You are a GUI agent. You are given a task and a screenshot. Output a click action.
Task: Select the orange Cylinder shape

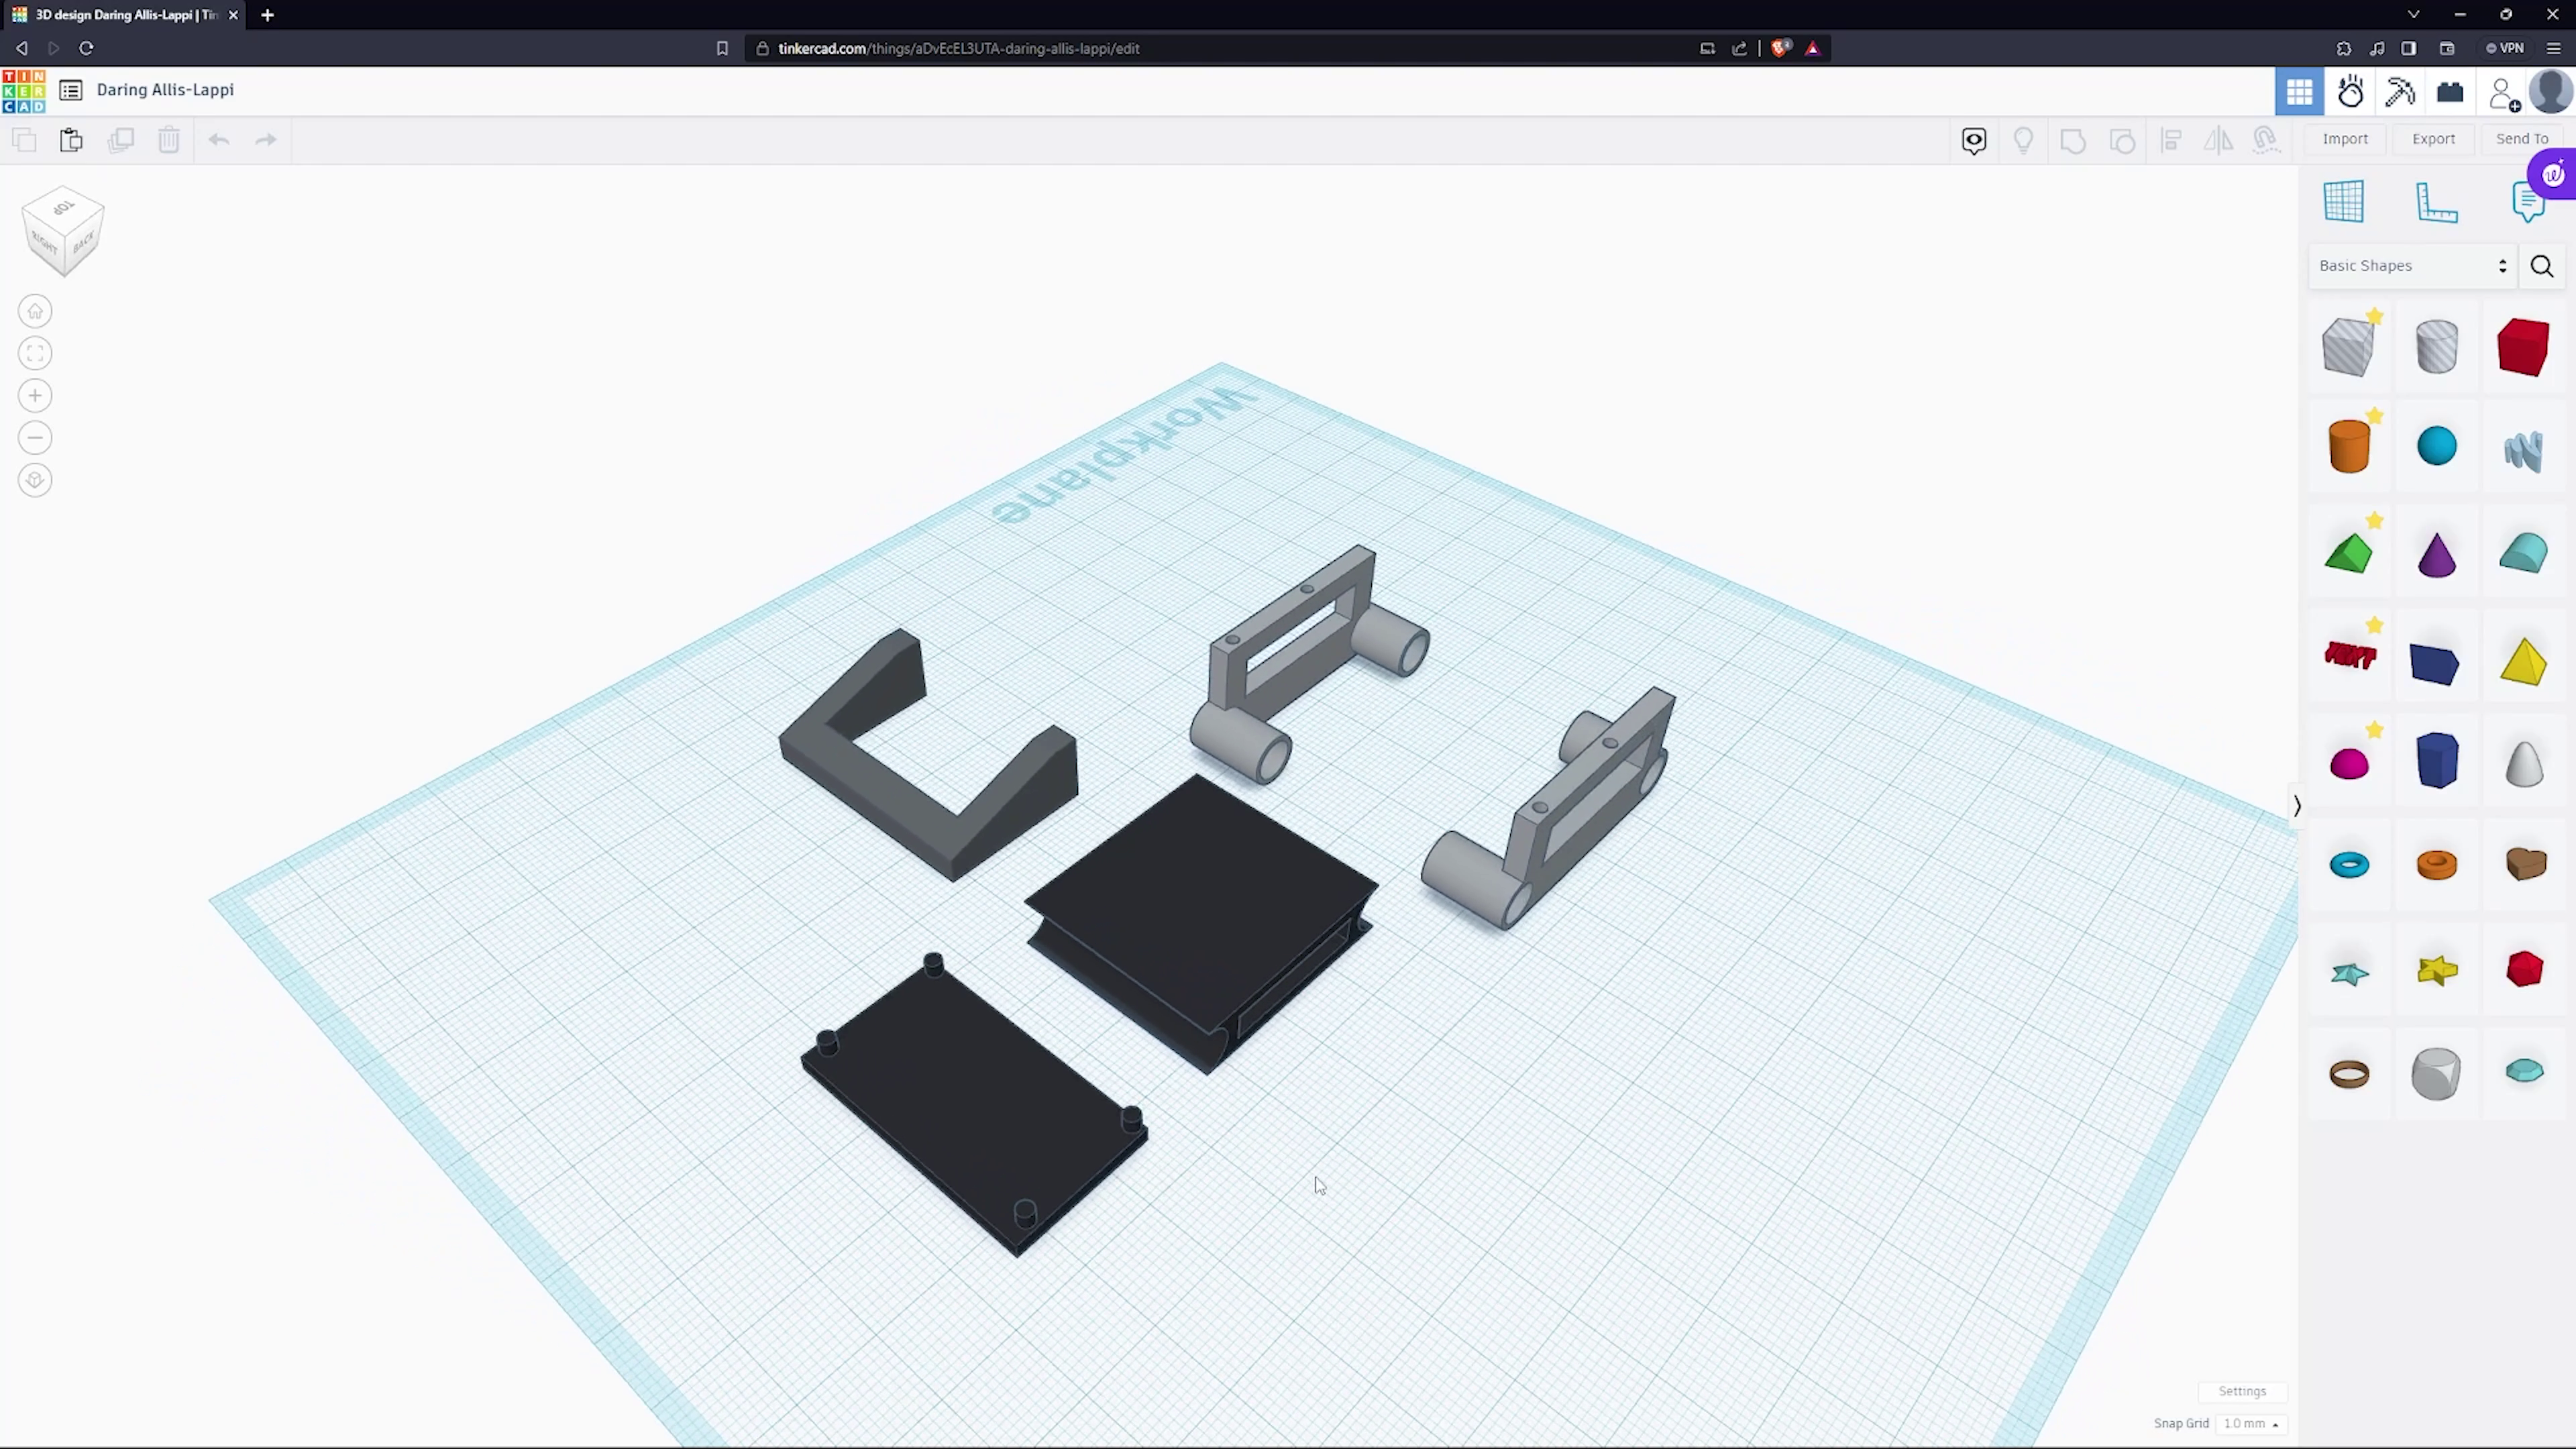click(x=2349, y=446)
